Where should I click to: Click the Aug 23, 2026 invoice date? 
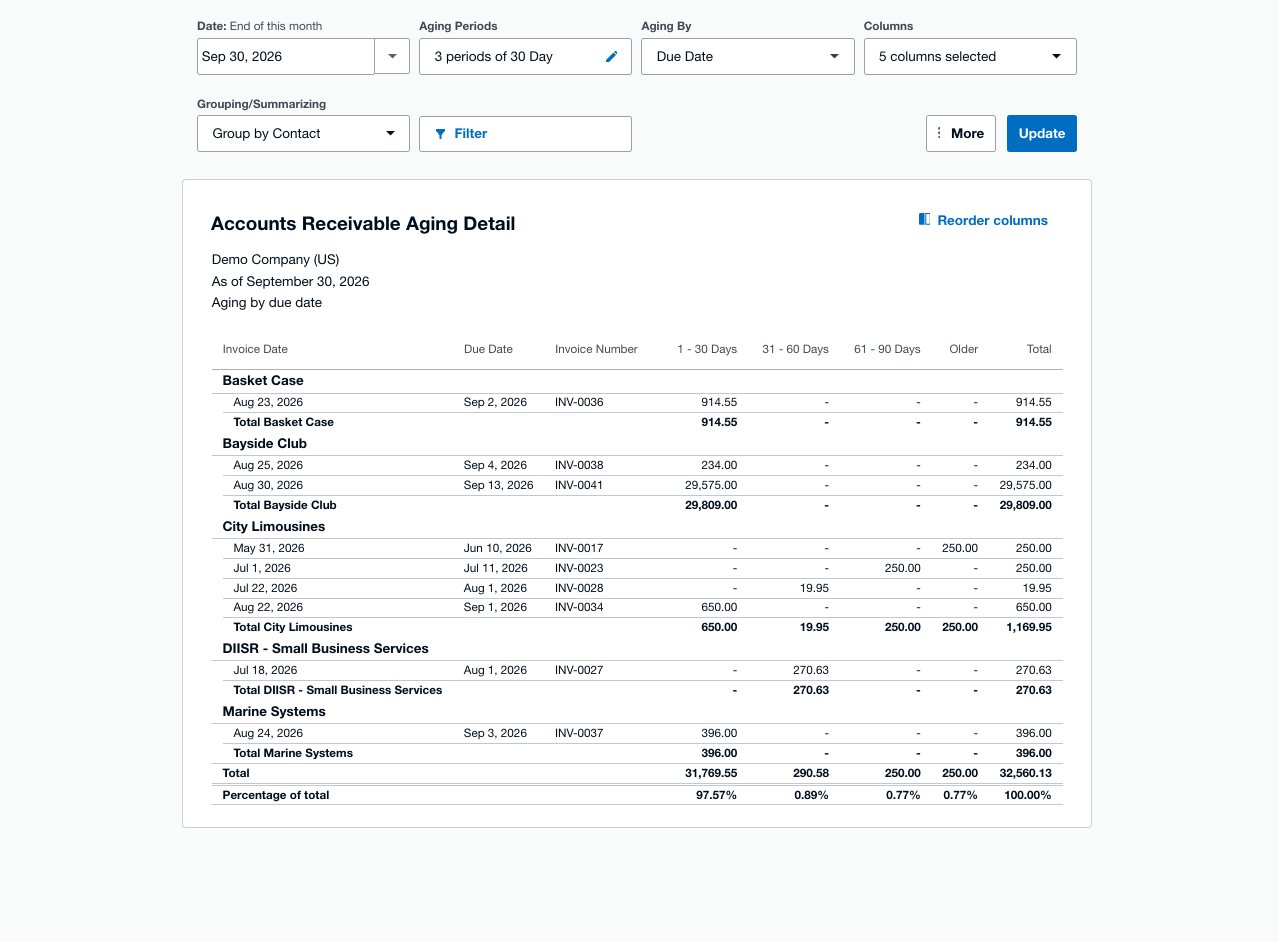268,402
